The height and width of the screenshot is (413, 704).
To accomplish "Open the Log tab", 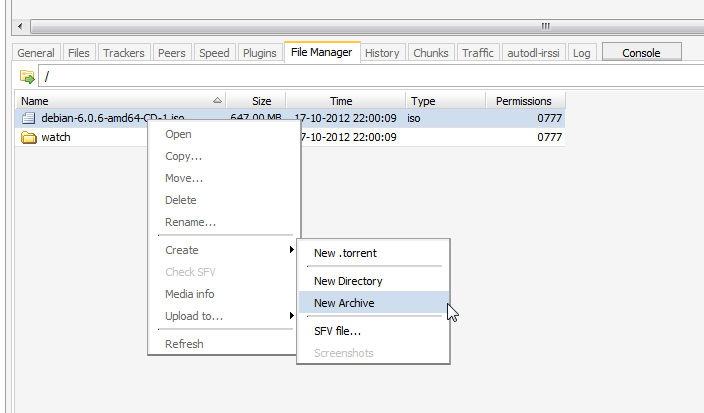I will click(582, 53).
